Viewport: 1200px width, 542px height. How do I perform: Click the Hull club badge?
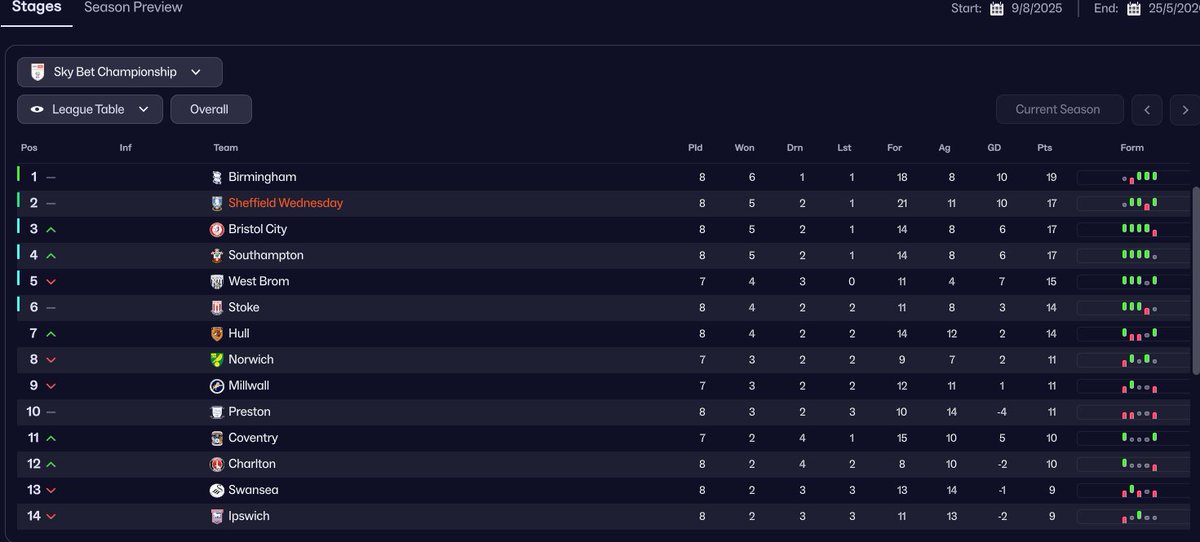click(217, 333)
